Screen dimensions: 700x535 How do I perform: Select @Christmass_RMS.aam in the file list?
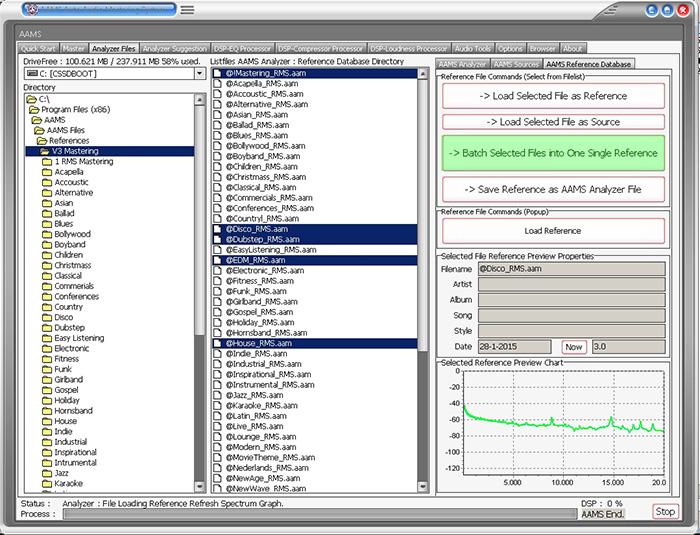pyautogui.click(x=315, y=177)
